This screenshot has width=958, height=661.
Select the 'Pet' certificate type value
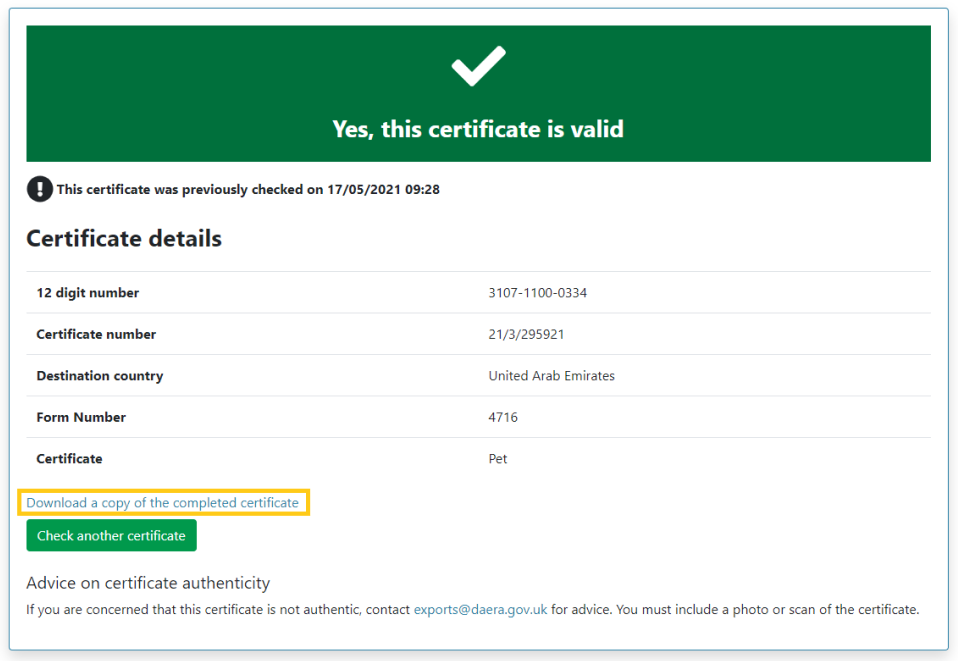tap(498, 459)
